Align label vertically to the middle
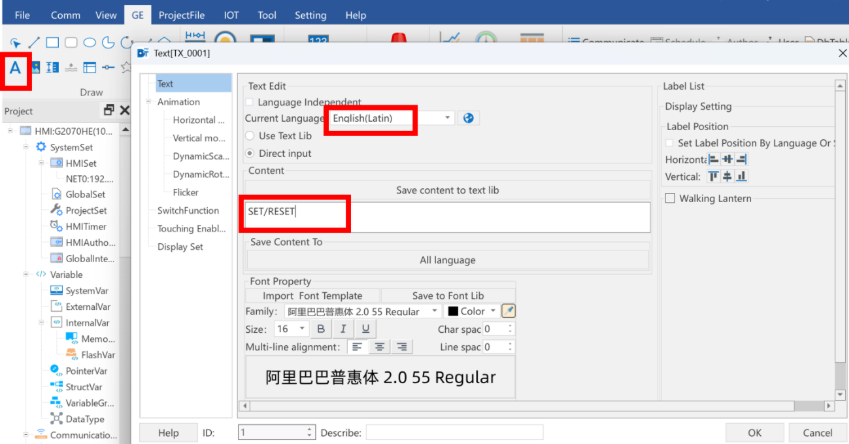This screenshot has width=849, height=444. 727,177
